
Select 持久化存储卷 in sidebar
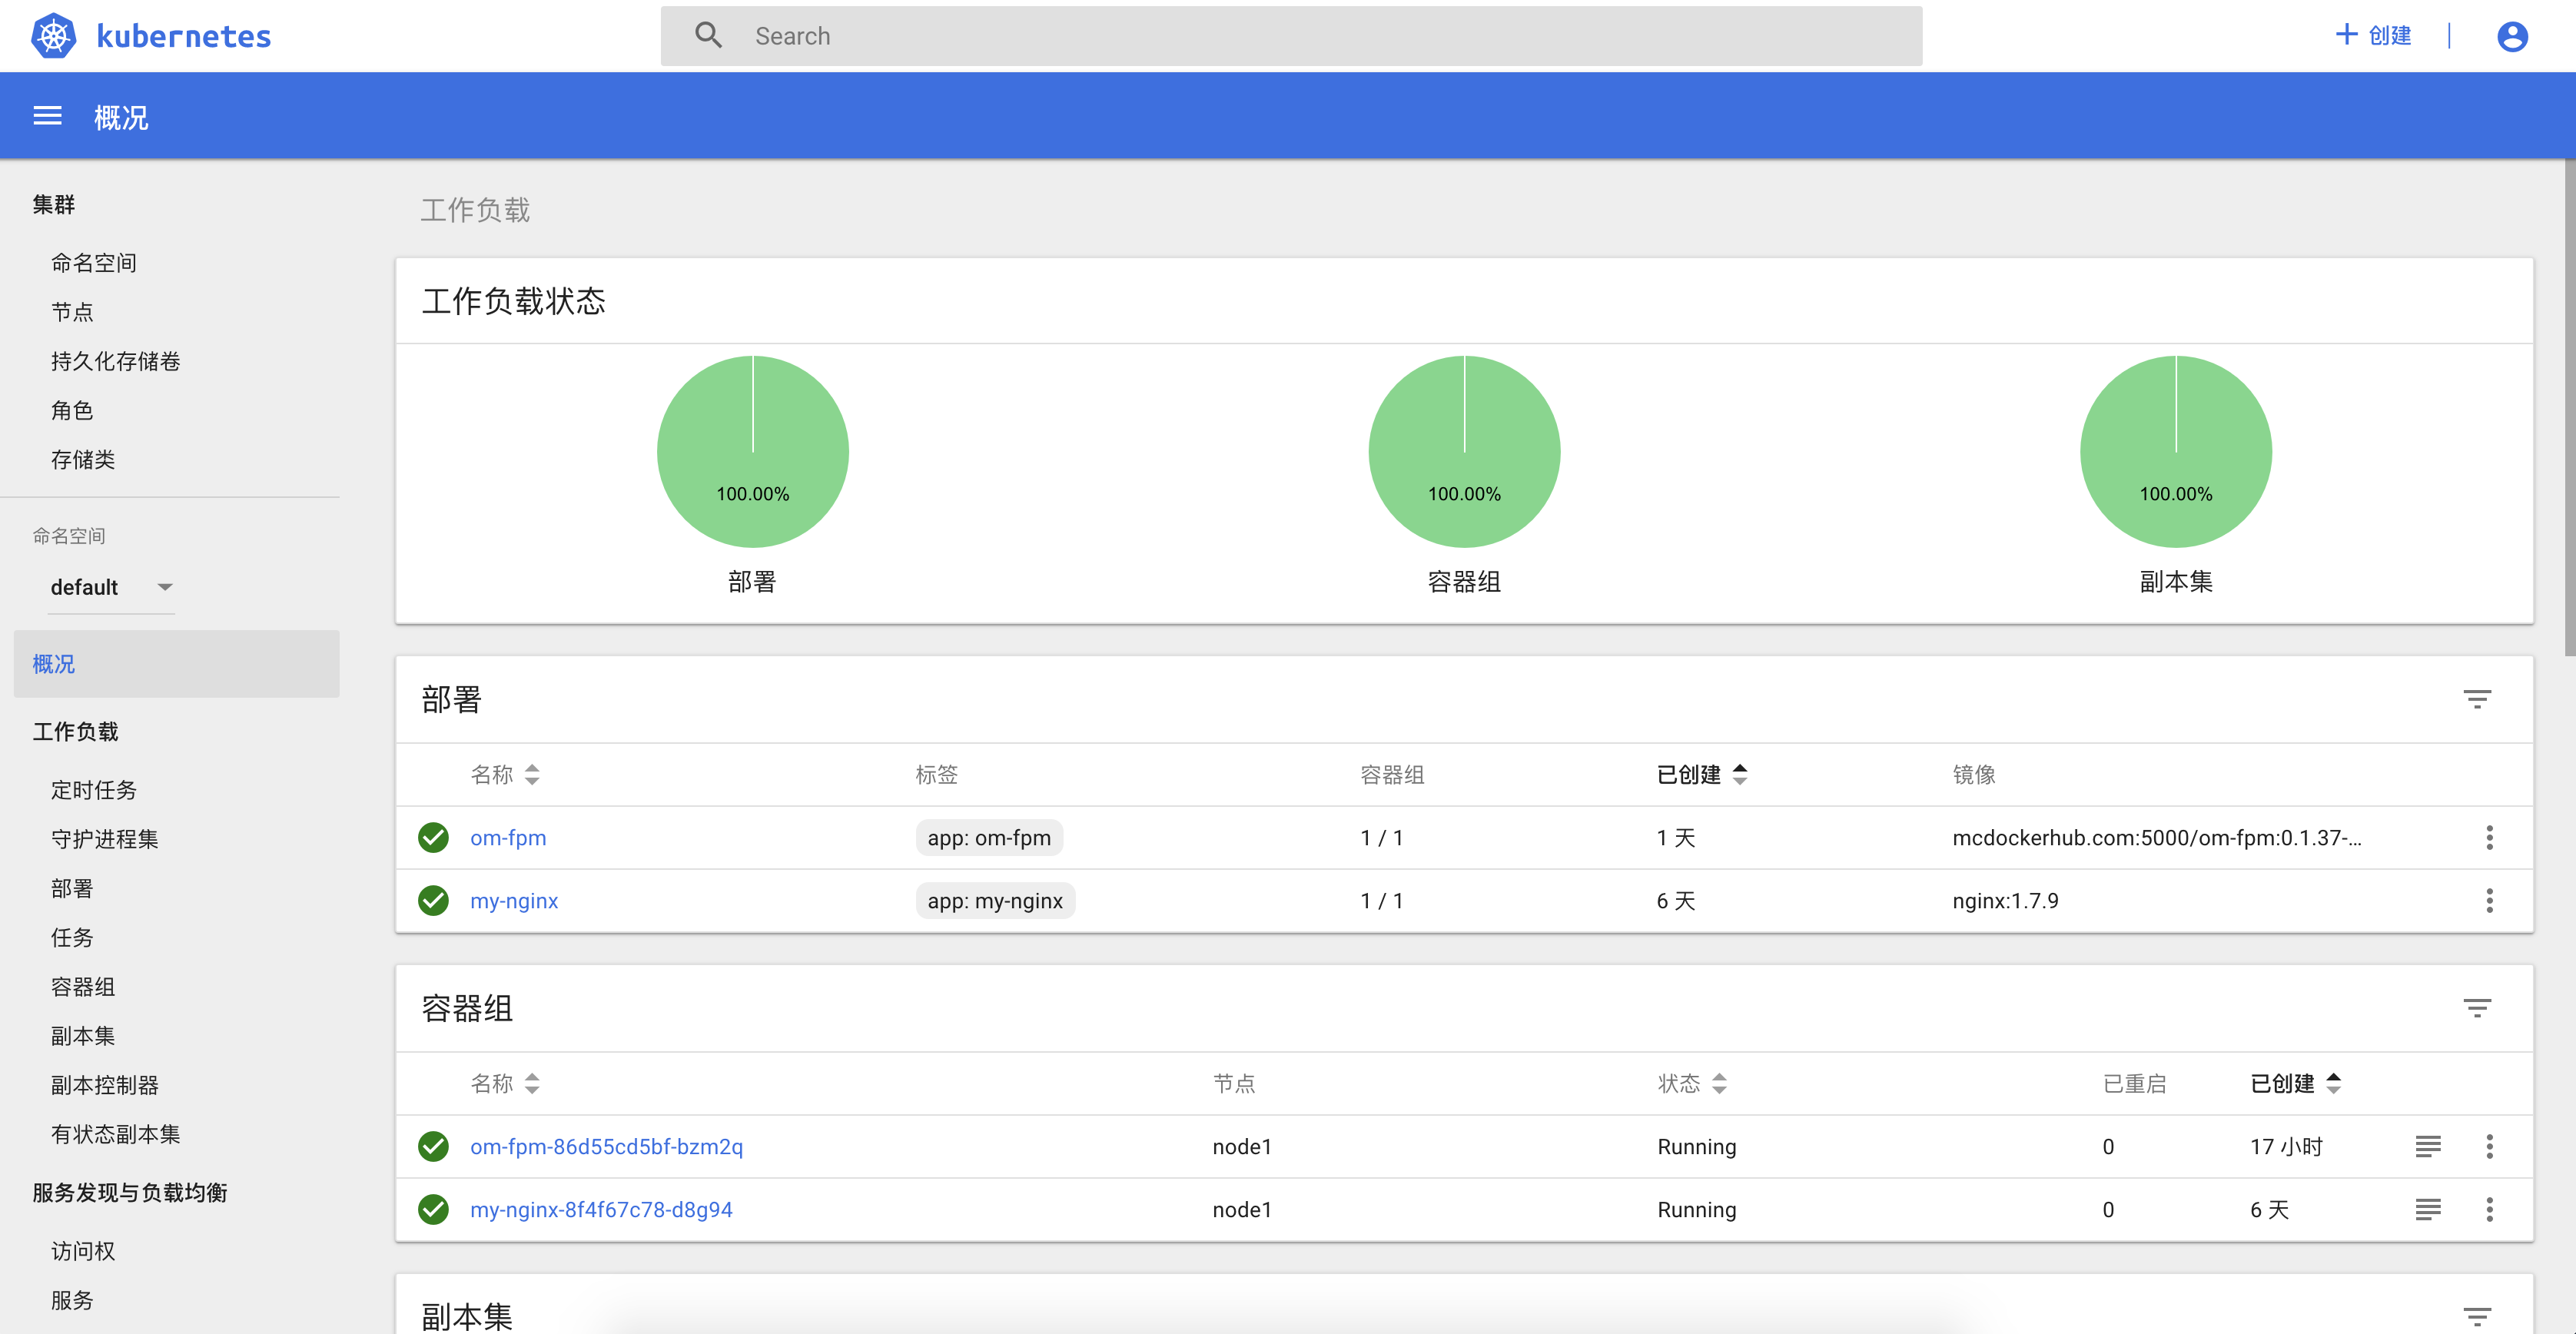tap(115, 361)
